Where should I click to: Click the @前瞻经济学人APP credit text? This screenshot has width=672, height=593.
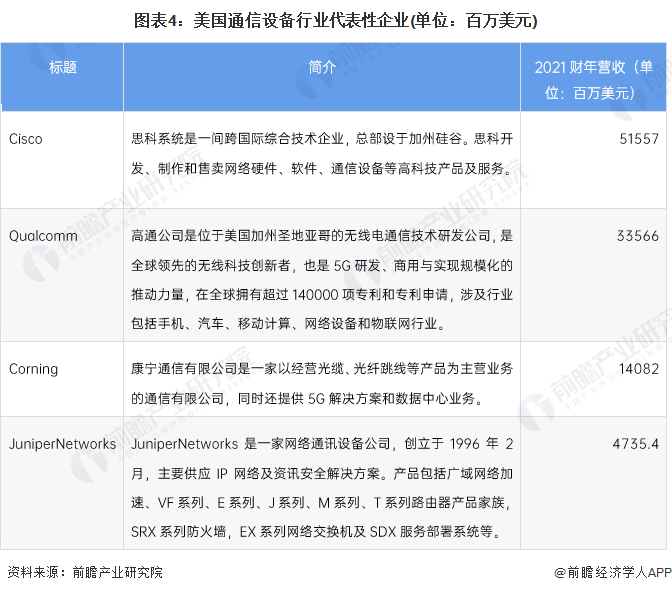tap(612, 572)
